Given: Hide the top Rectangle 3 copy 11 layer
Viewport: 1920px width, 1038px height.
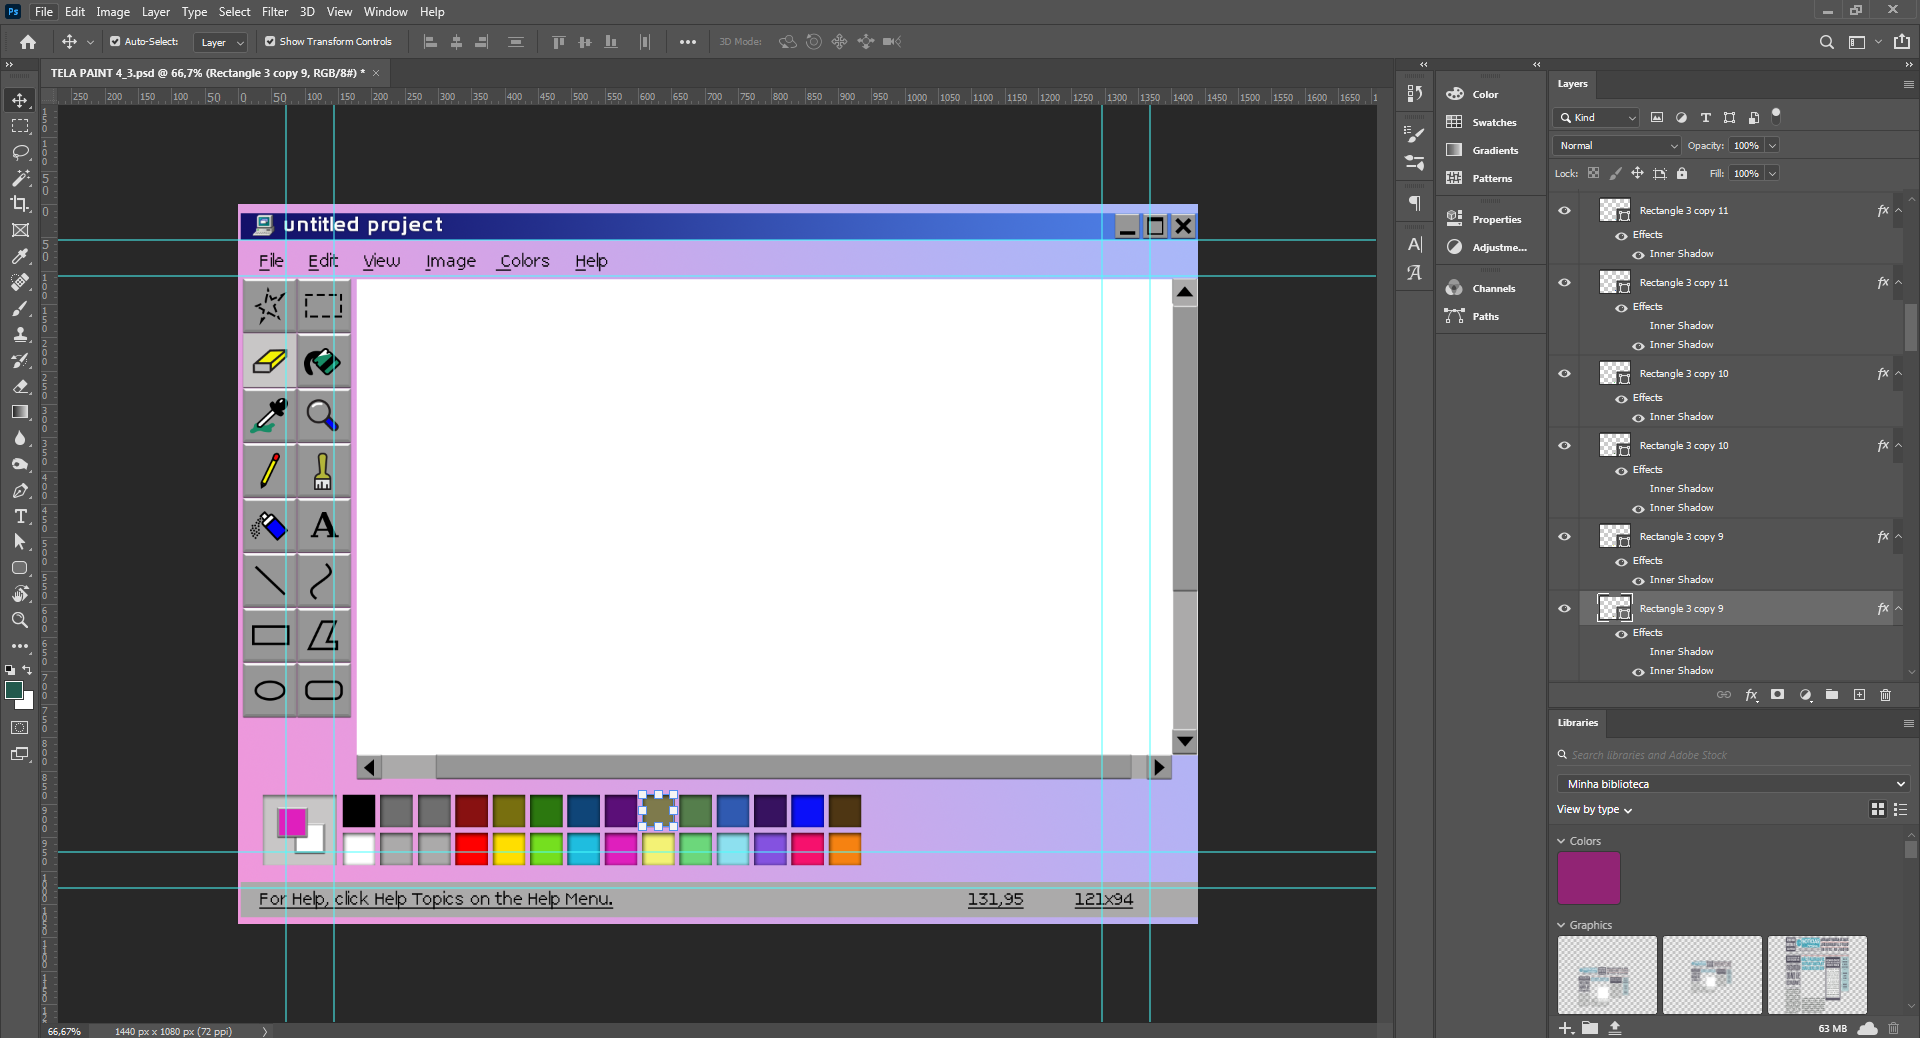Looking at the screenshot, I should 1565,211.
